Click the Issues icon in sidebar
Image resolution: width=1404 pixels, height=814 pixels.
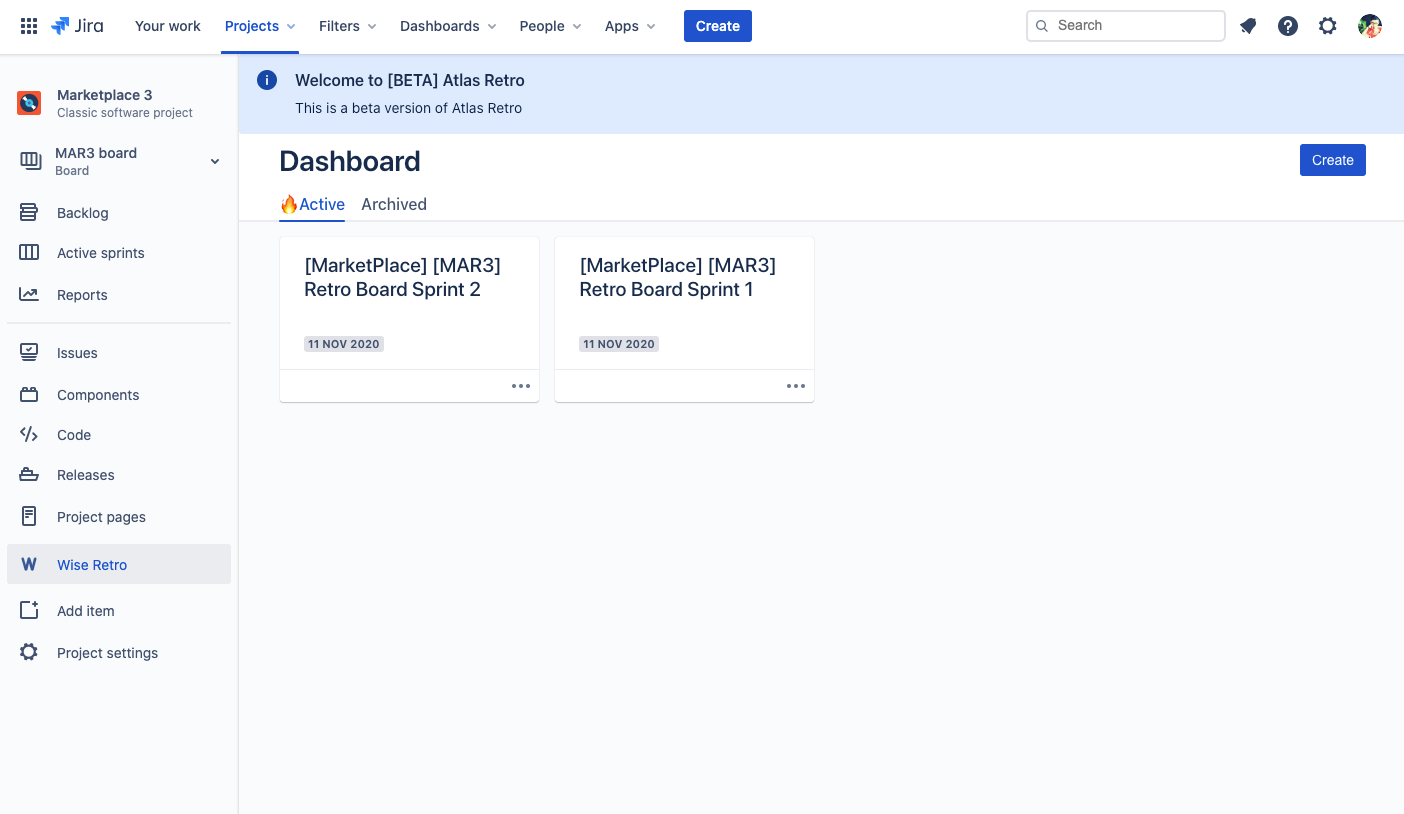pyautogui.click(x=29, y=352)
